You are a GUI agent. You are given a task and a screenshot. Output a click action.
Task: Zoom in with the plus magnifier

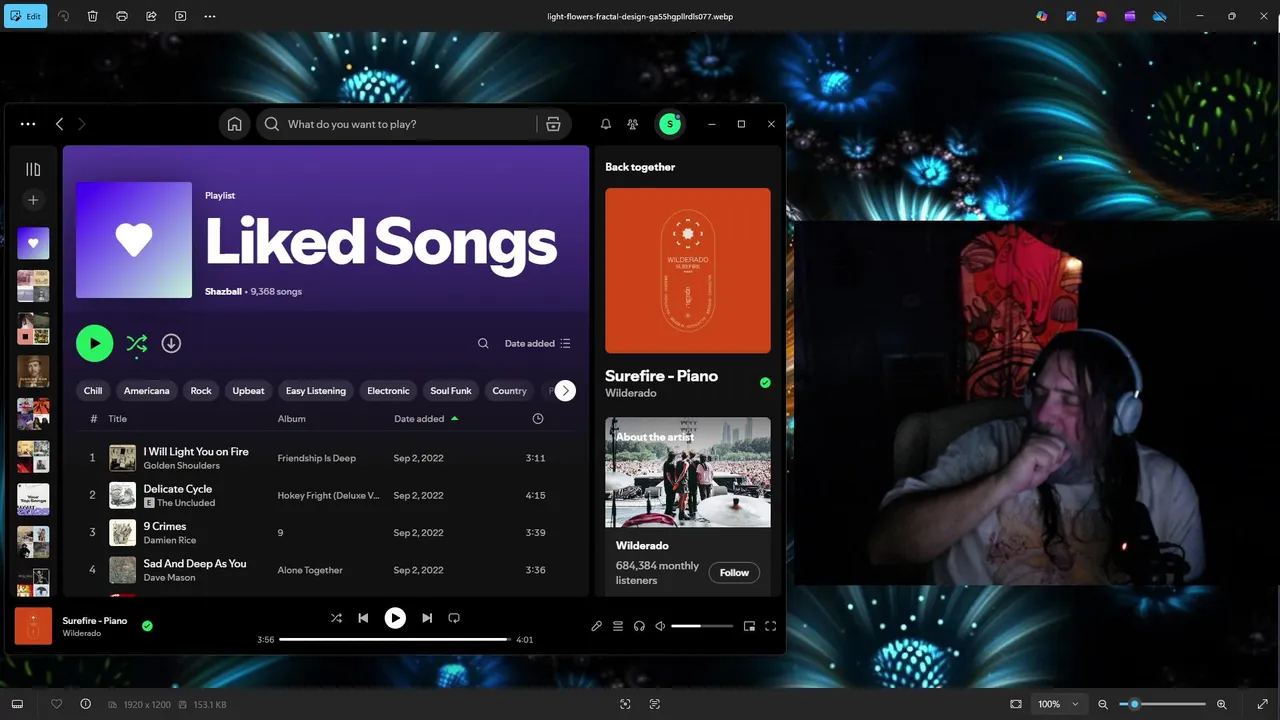(1222, 704)
